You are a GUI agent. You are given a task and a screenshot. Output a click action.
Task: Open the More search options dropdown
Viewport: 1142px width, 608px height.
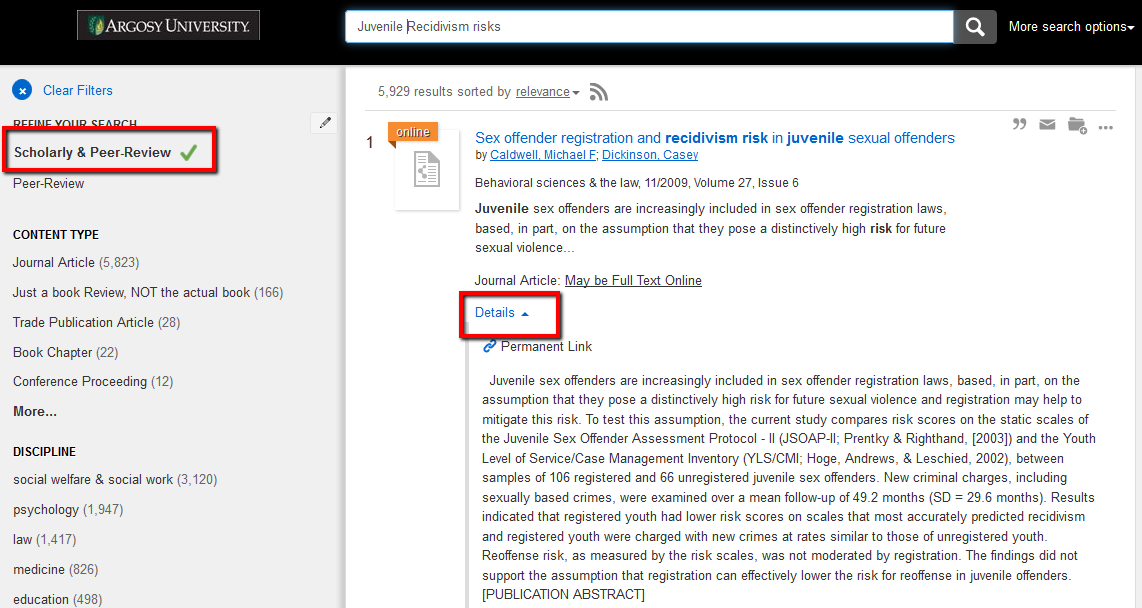[1071, 27]
